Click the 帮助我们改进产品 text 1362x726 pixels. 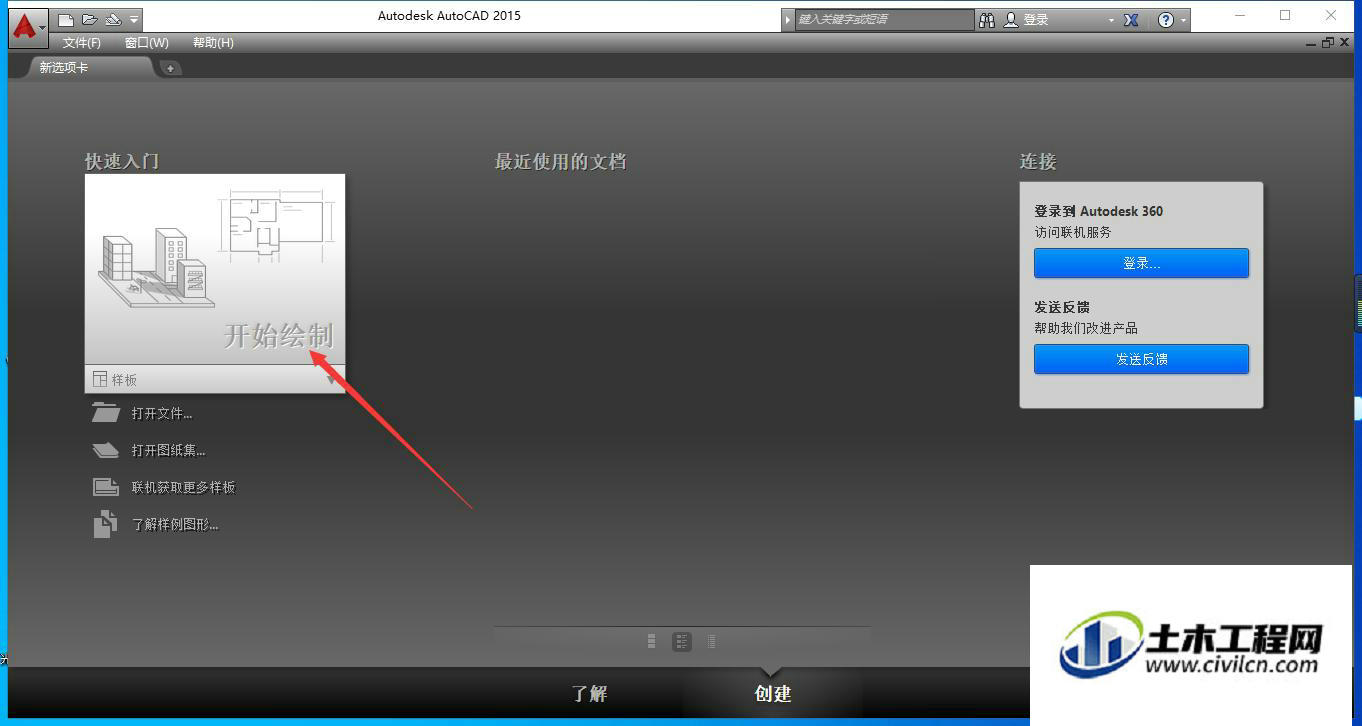click(x=1086, y=328)
